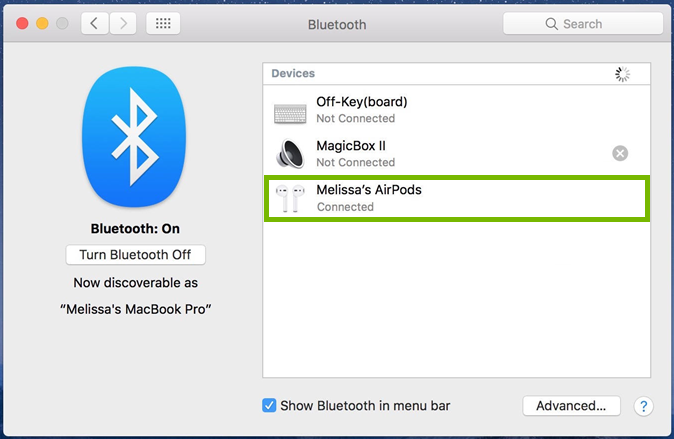
Task: Select Melissa's AirPods device
Action: pos(456,198)
